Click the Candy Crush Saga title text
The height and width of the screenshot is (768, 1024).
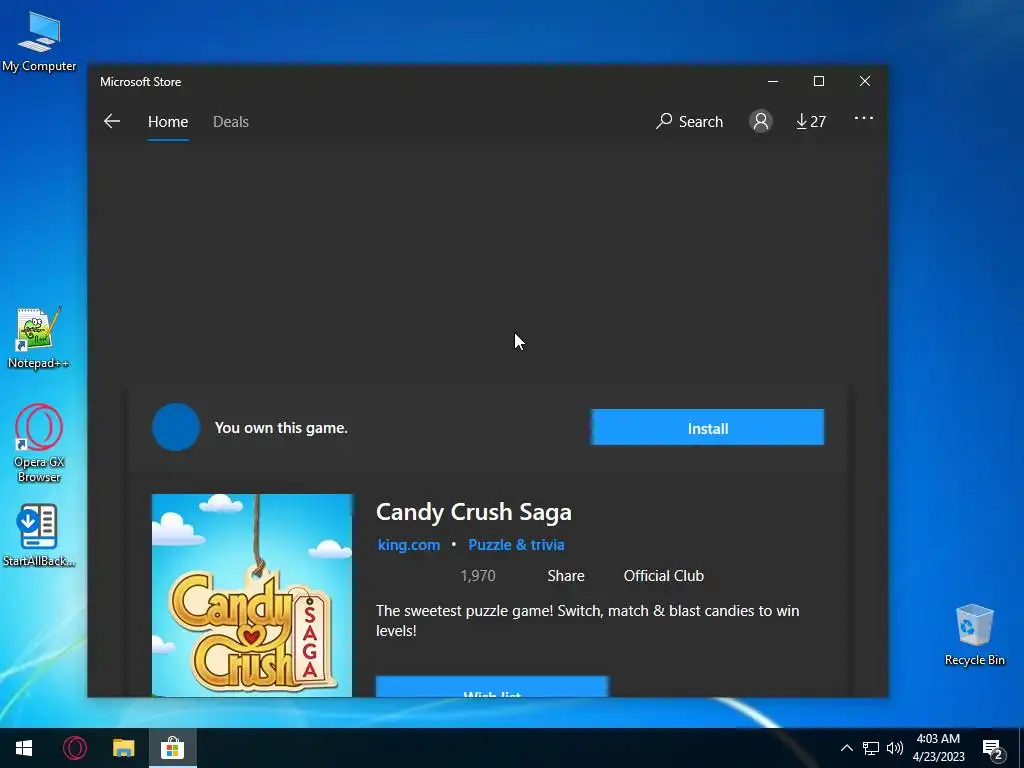[473, 512]
